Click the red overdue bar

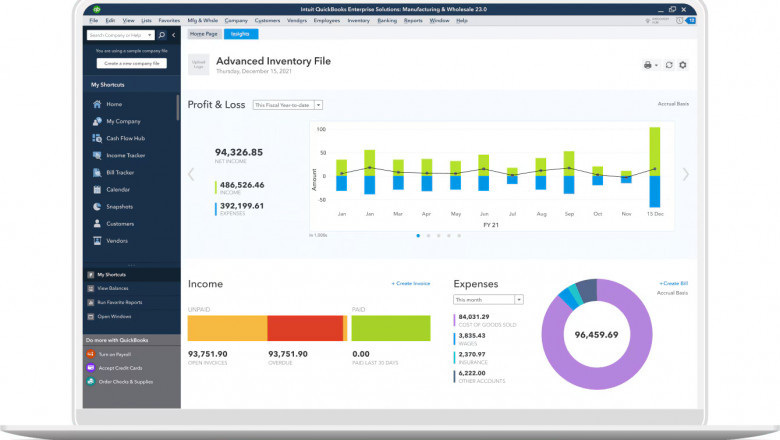coord(305,328)
